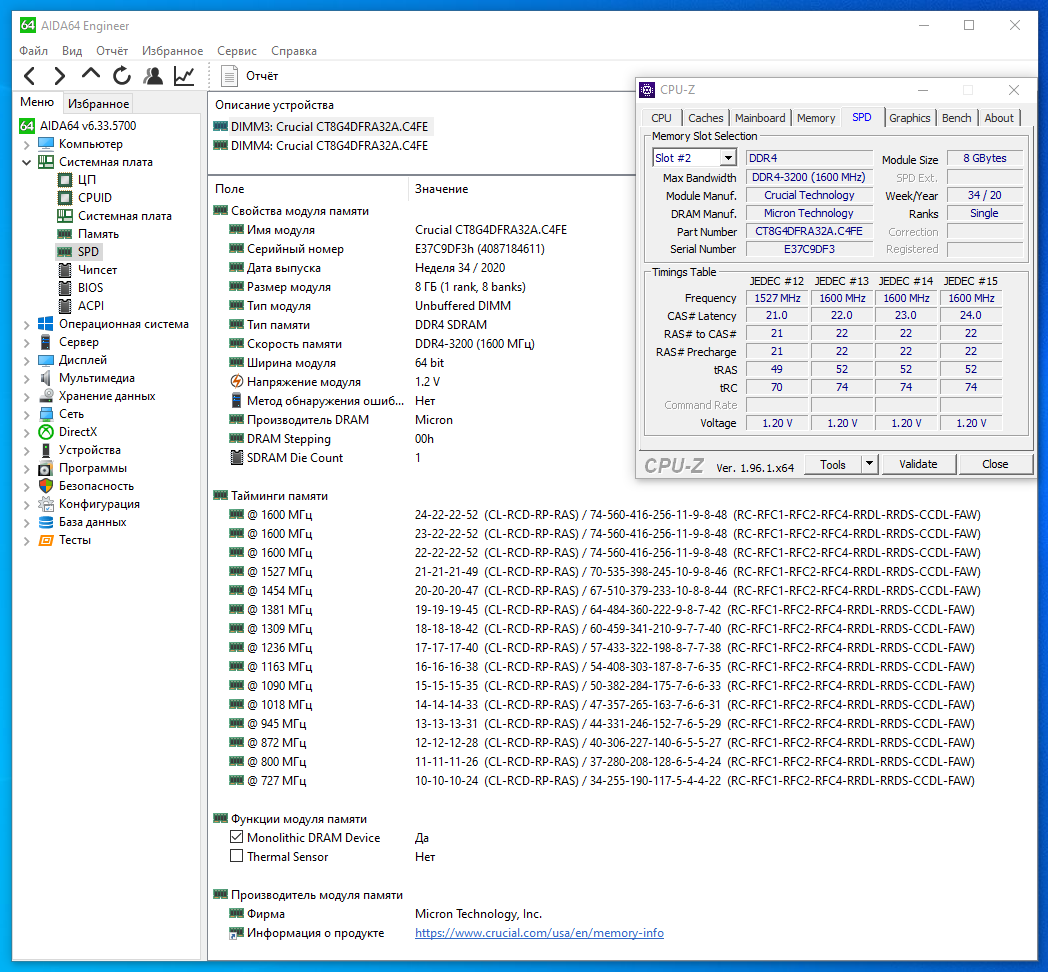Click the Refresh toolbar icon

(122, 75)
